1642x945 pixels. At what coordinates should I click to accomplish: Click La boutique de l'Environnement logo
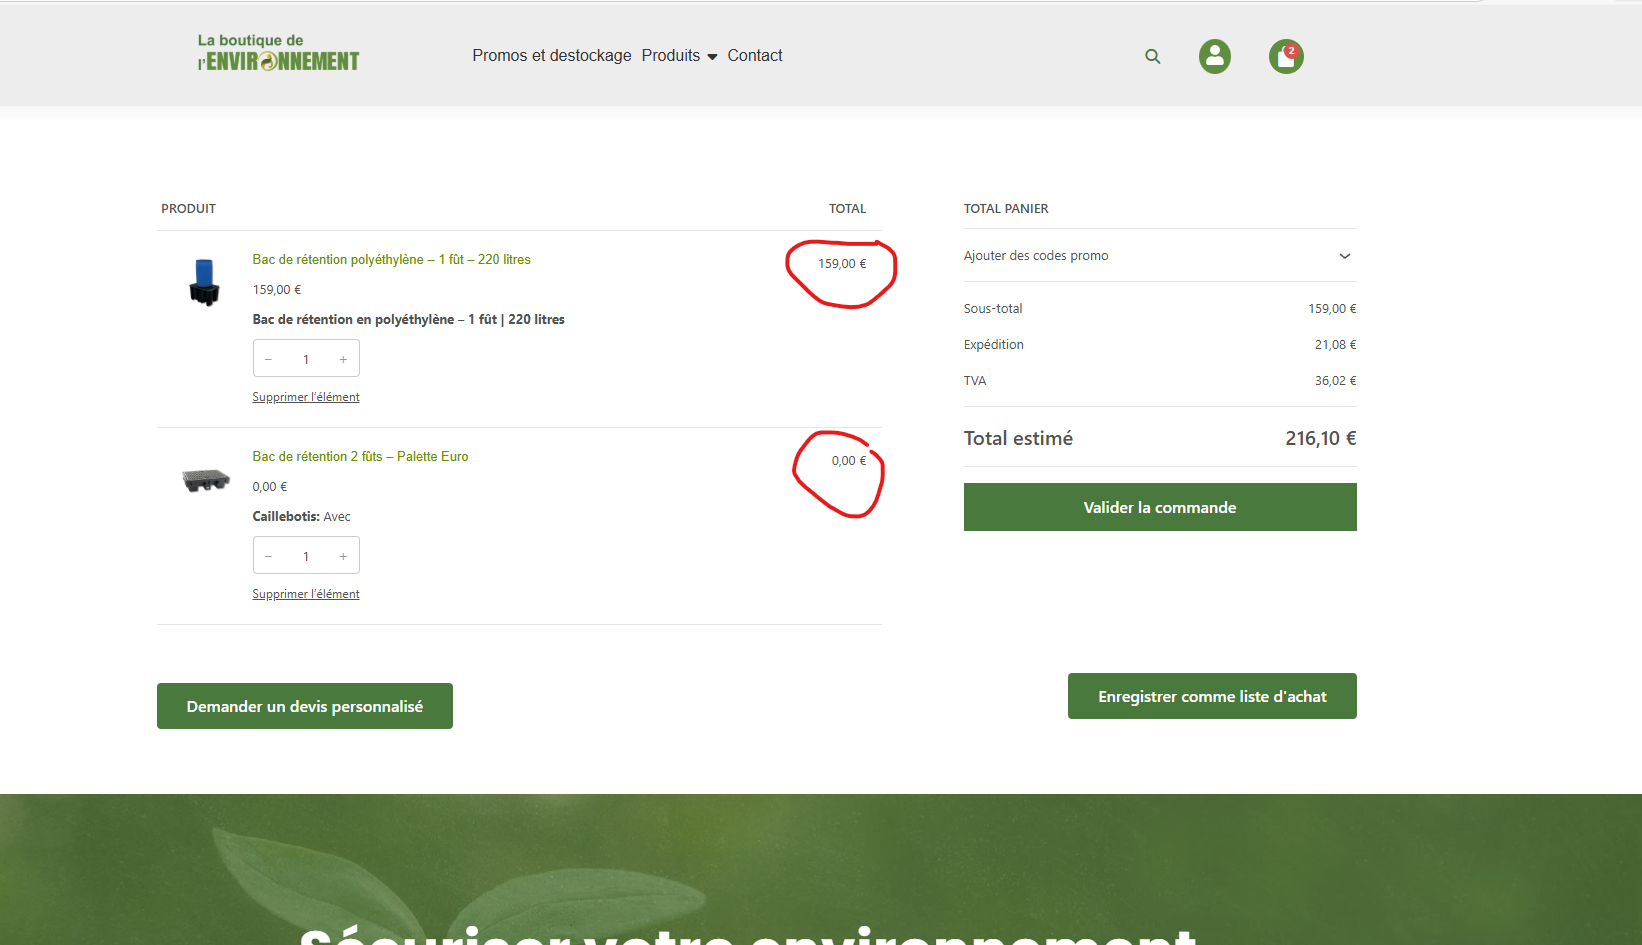click(x=278, y=54)
